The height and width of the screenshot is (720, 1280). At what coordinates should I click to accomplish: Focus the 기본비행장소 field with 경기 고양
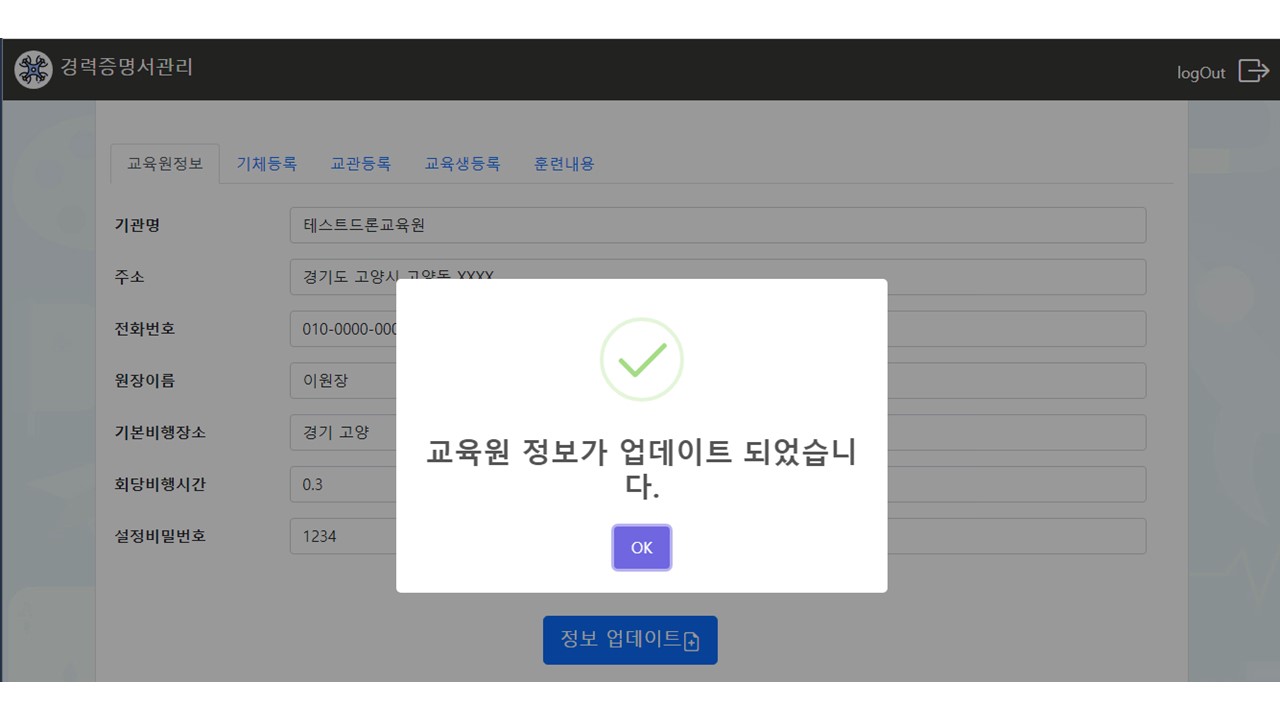340,433
